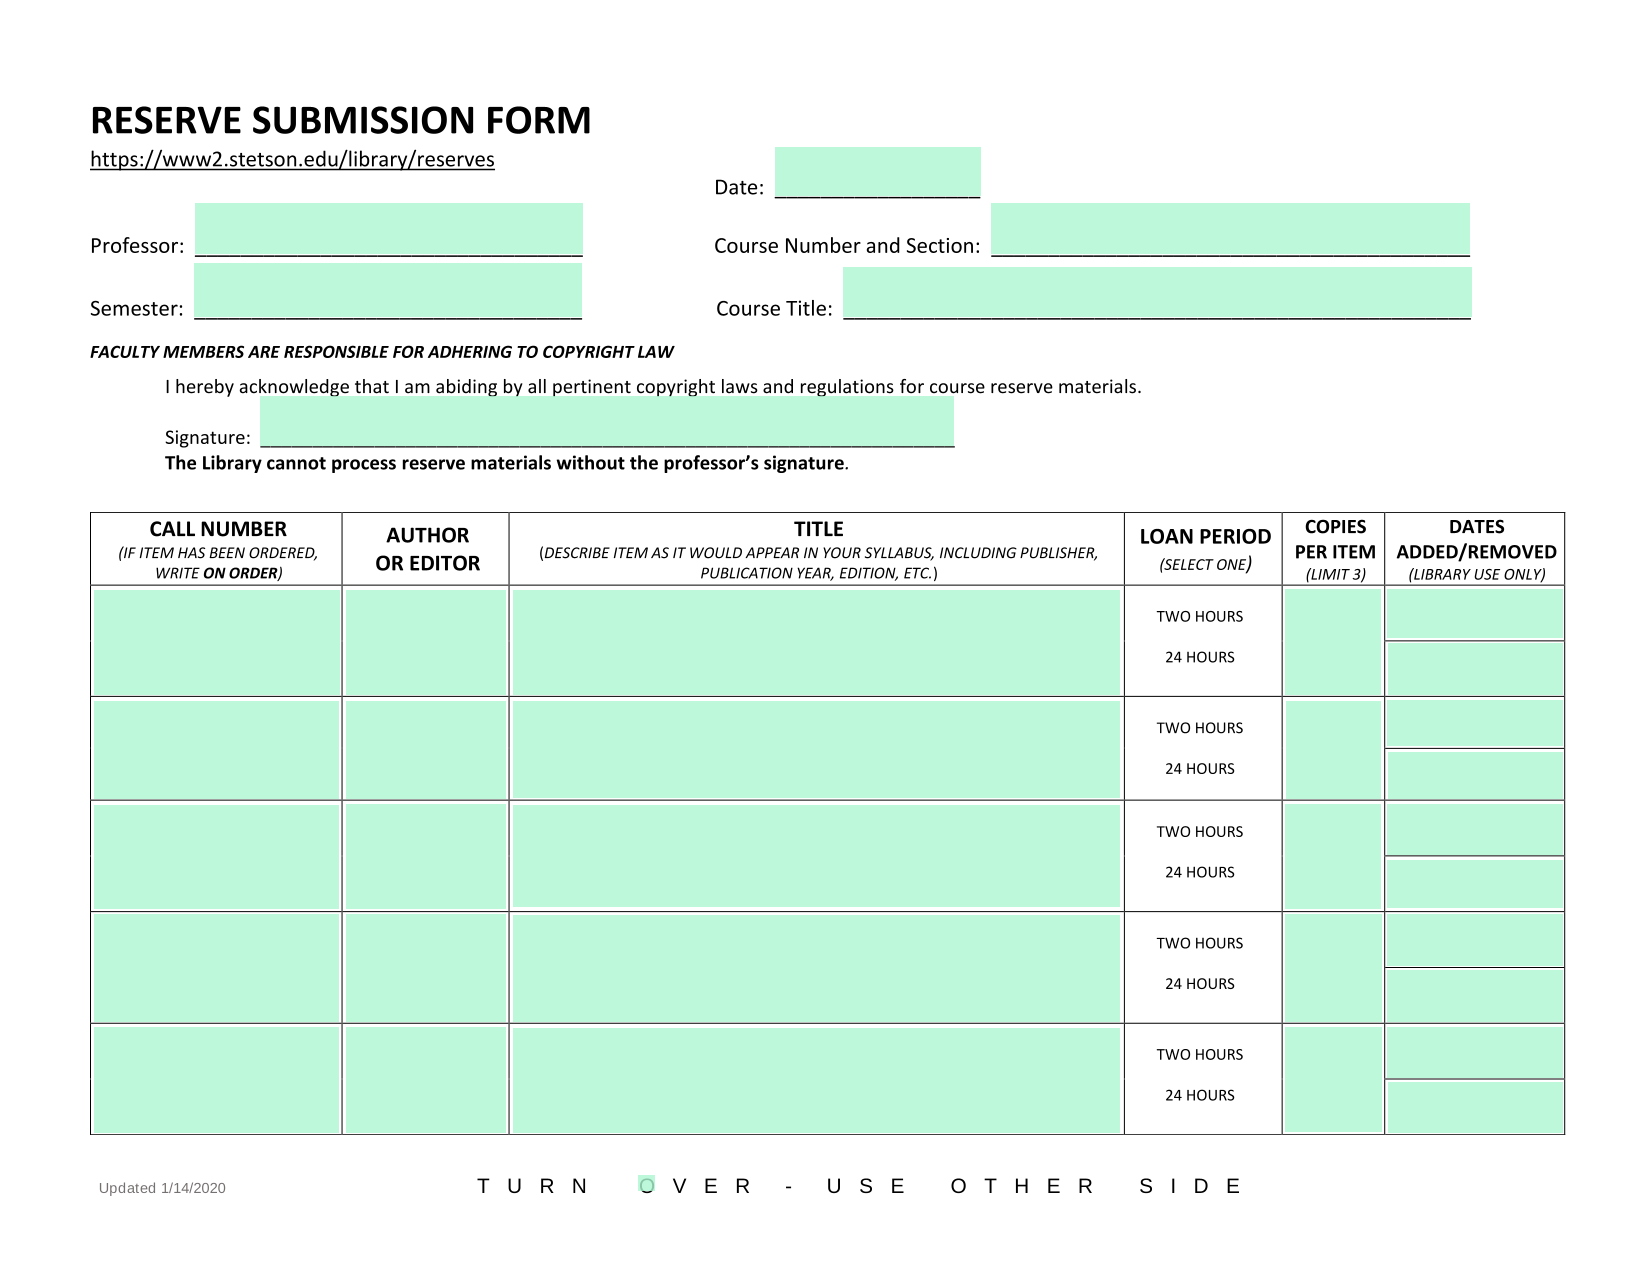Select 24 HOURS loan period in third row

point(1200,873)
